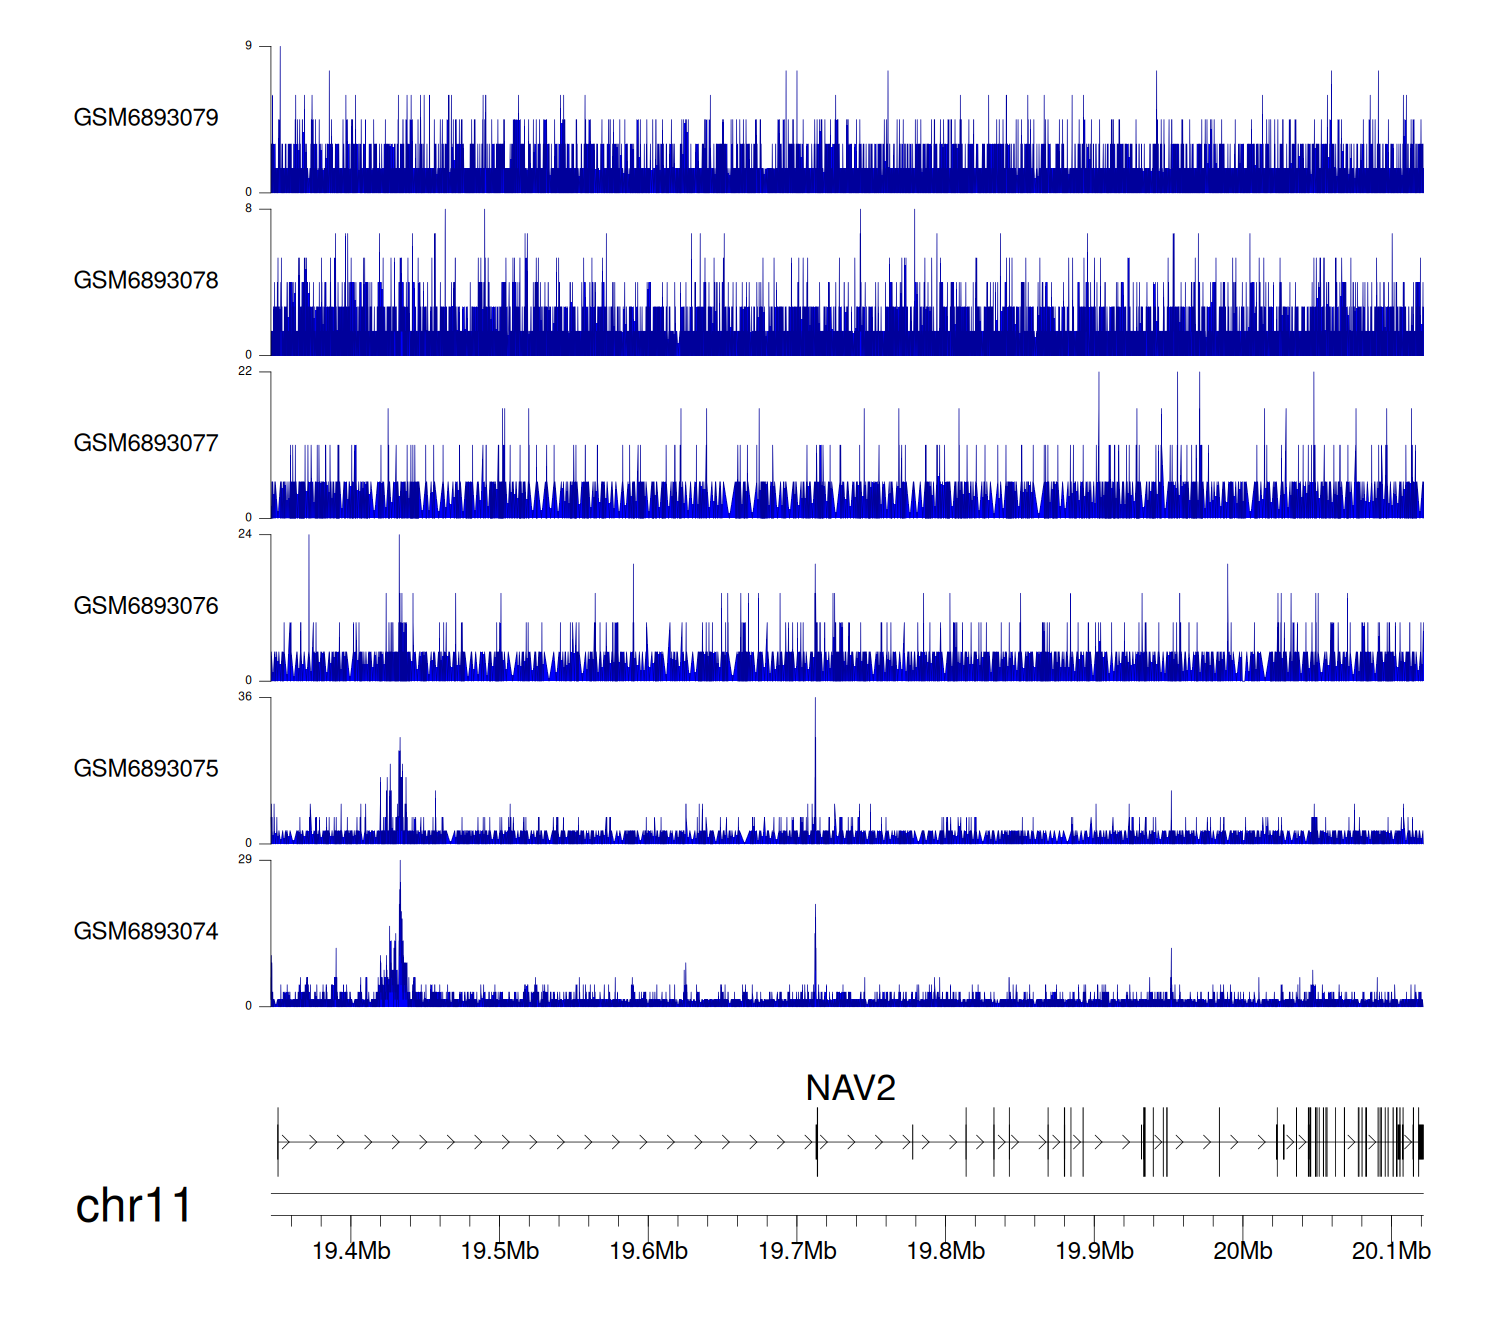
Task: Click the 19.4Mb axis tick label
Action: pyautogui.click(x=351, y=1251)
